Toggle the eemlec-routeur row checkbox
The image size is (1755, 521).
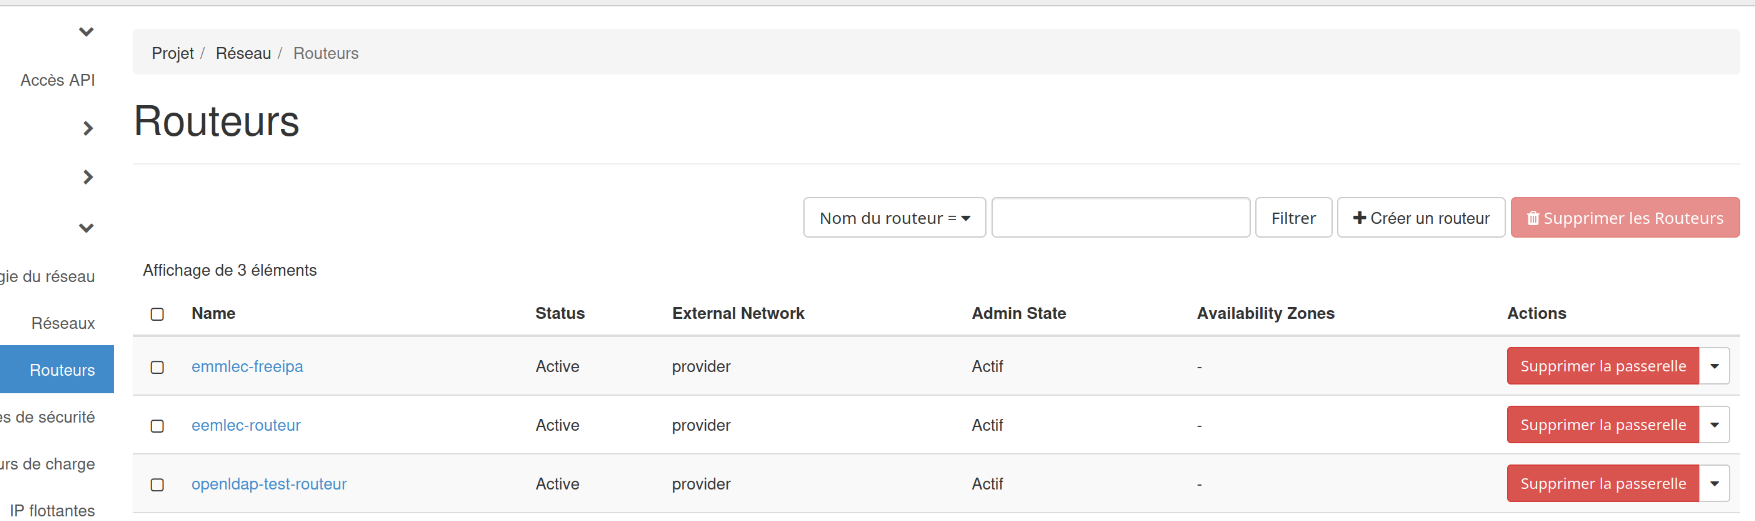pos(157,426)
